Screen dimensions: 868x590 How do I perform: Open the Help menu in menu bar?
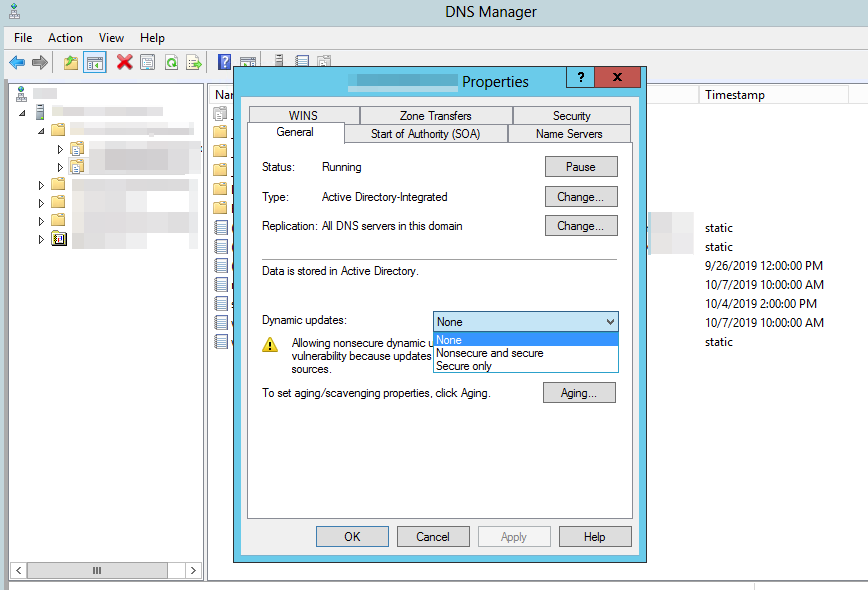pos(152,38)
